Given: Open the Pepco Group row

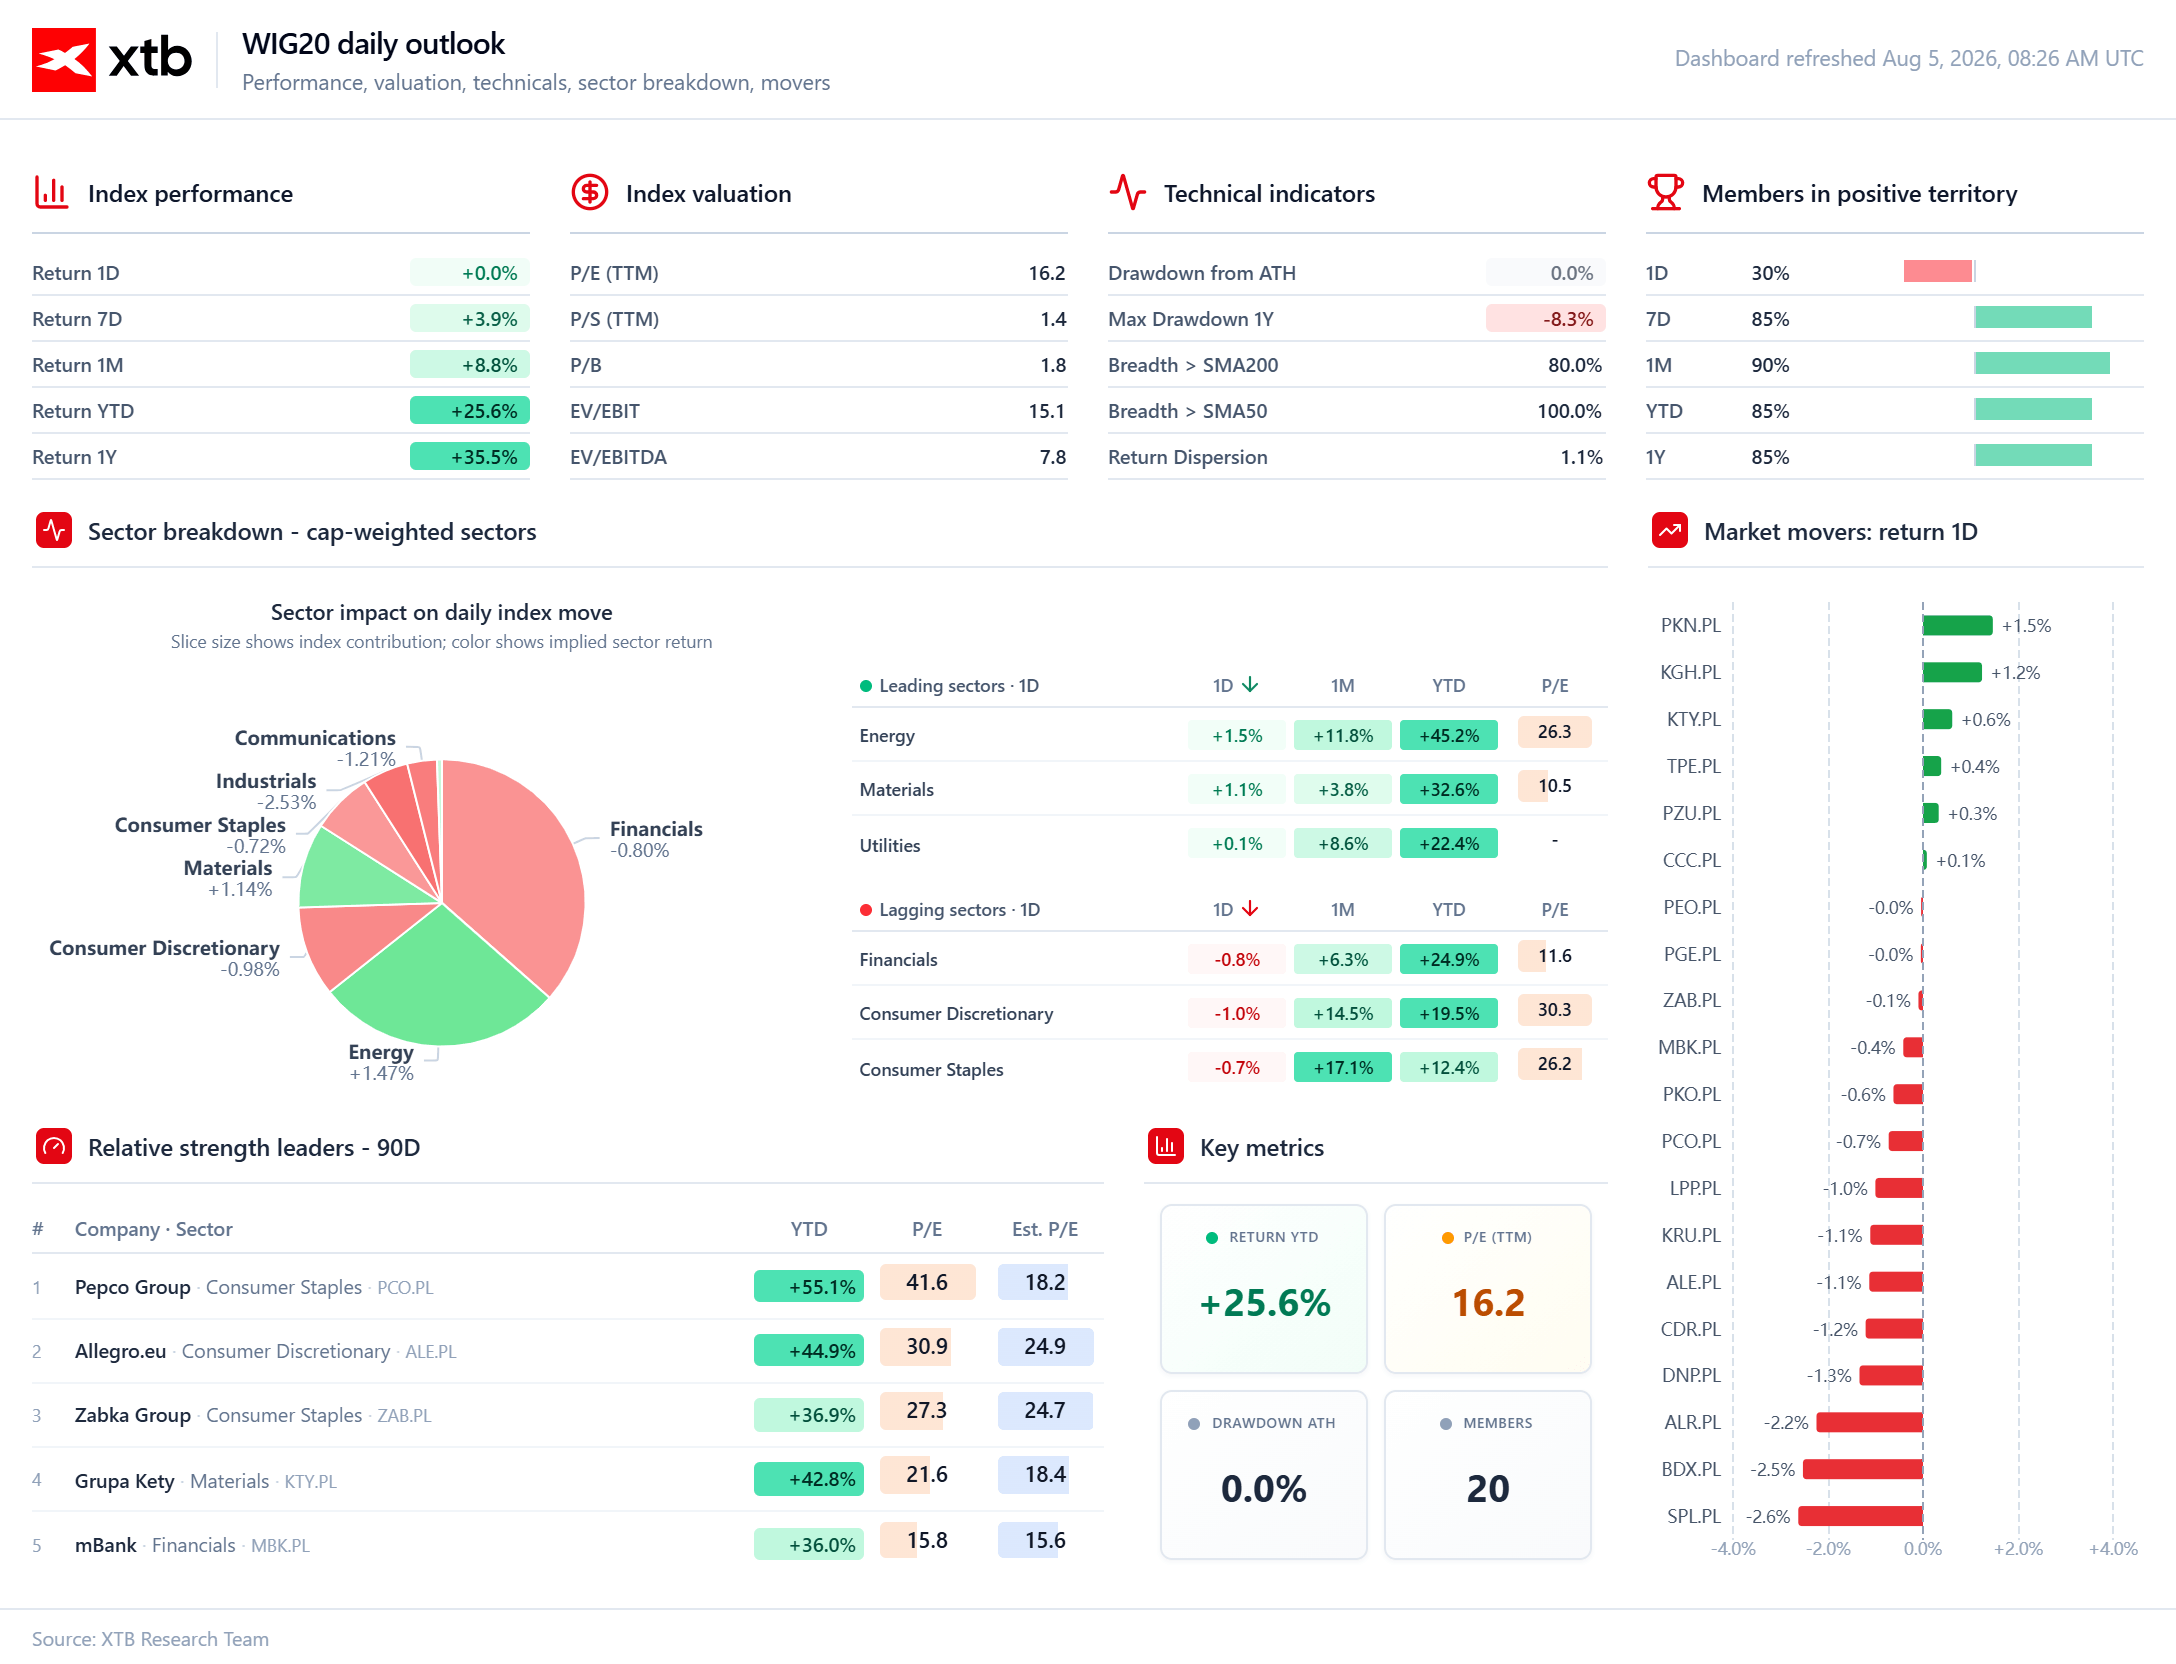Looking at the screenshot, I should tap(568, 1286).
